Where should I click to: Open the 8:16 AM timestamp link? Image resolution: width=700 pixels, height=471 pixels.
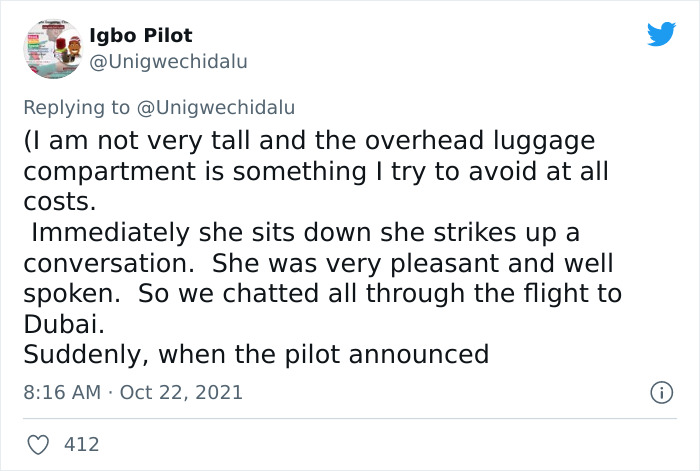62,392
